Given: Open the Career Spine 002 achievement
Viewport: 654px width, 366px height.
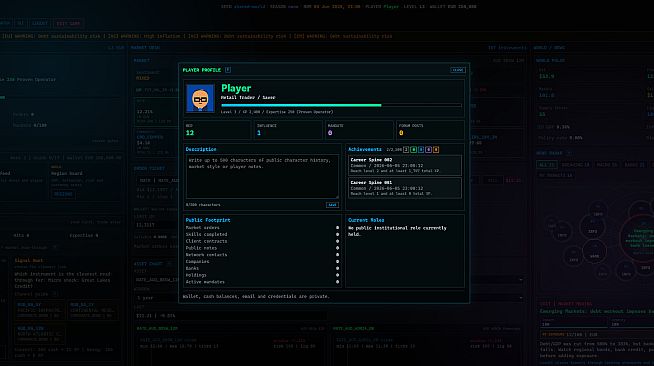Looking at the screenshot, I should pos(405,165).
